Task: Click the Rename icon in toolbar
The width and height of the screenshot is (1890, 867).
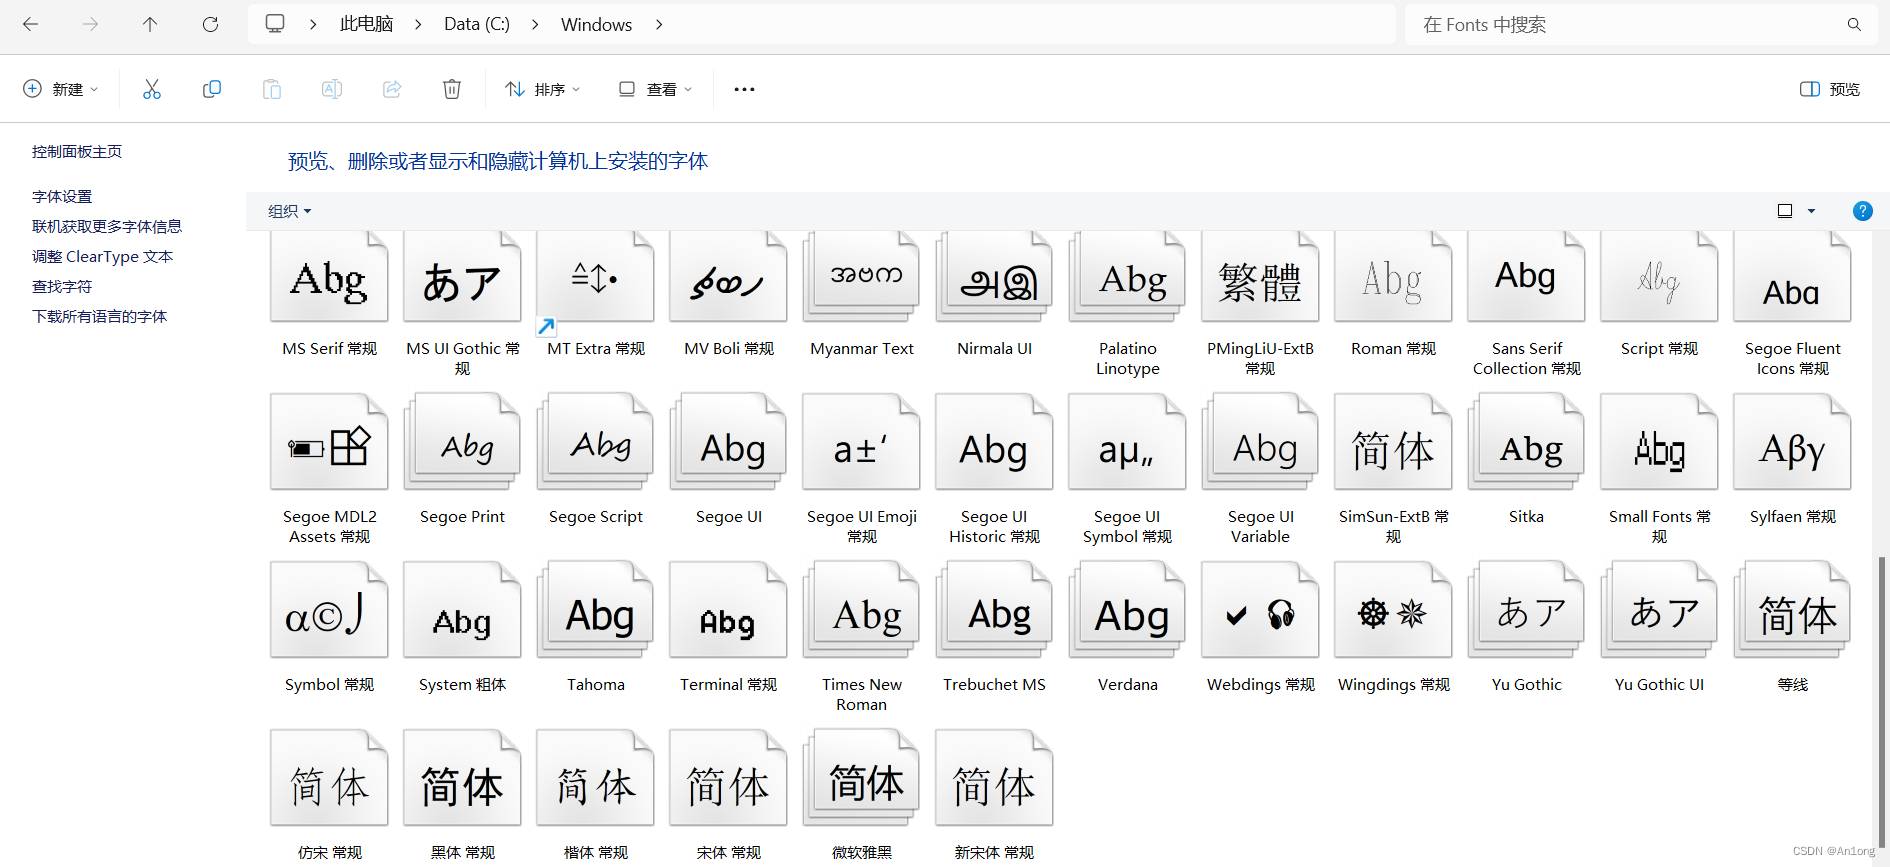Action: (332, 89)
